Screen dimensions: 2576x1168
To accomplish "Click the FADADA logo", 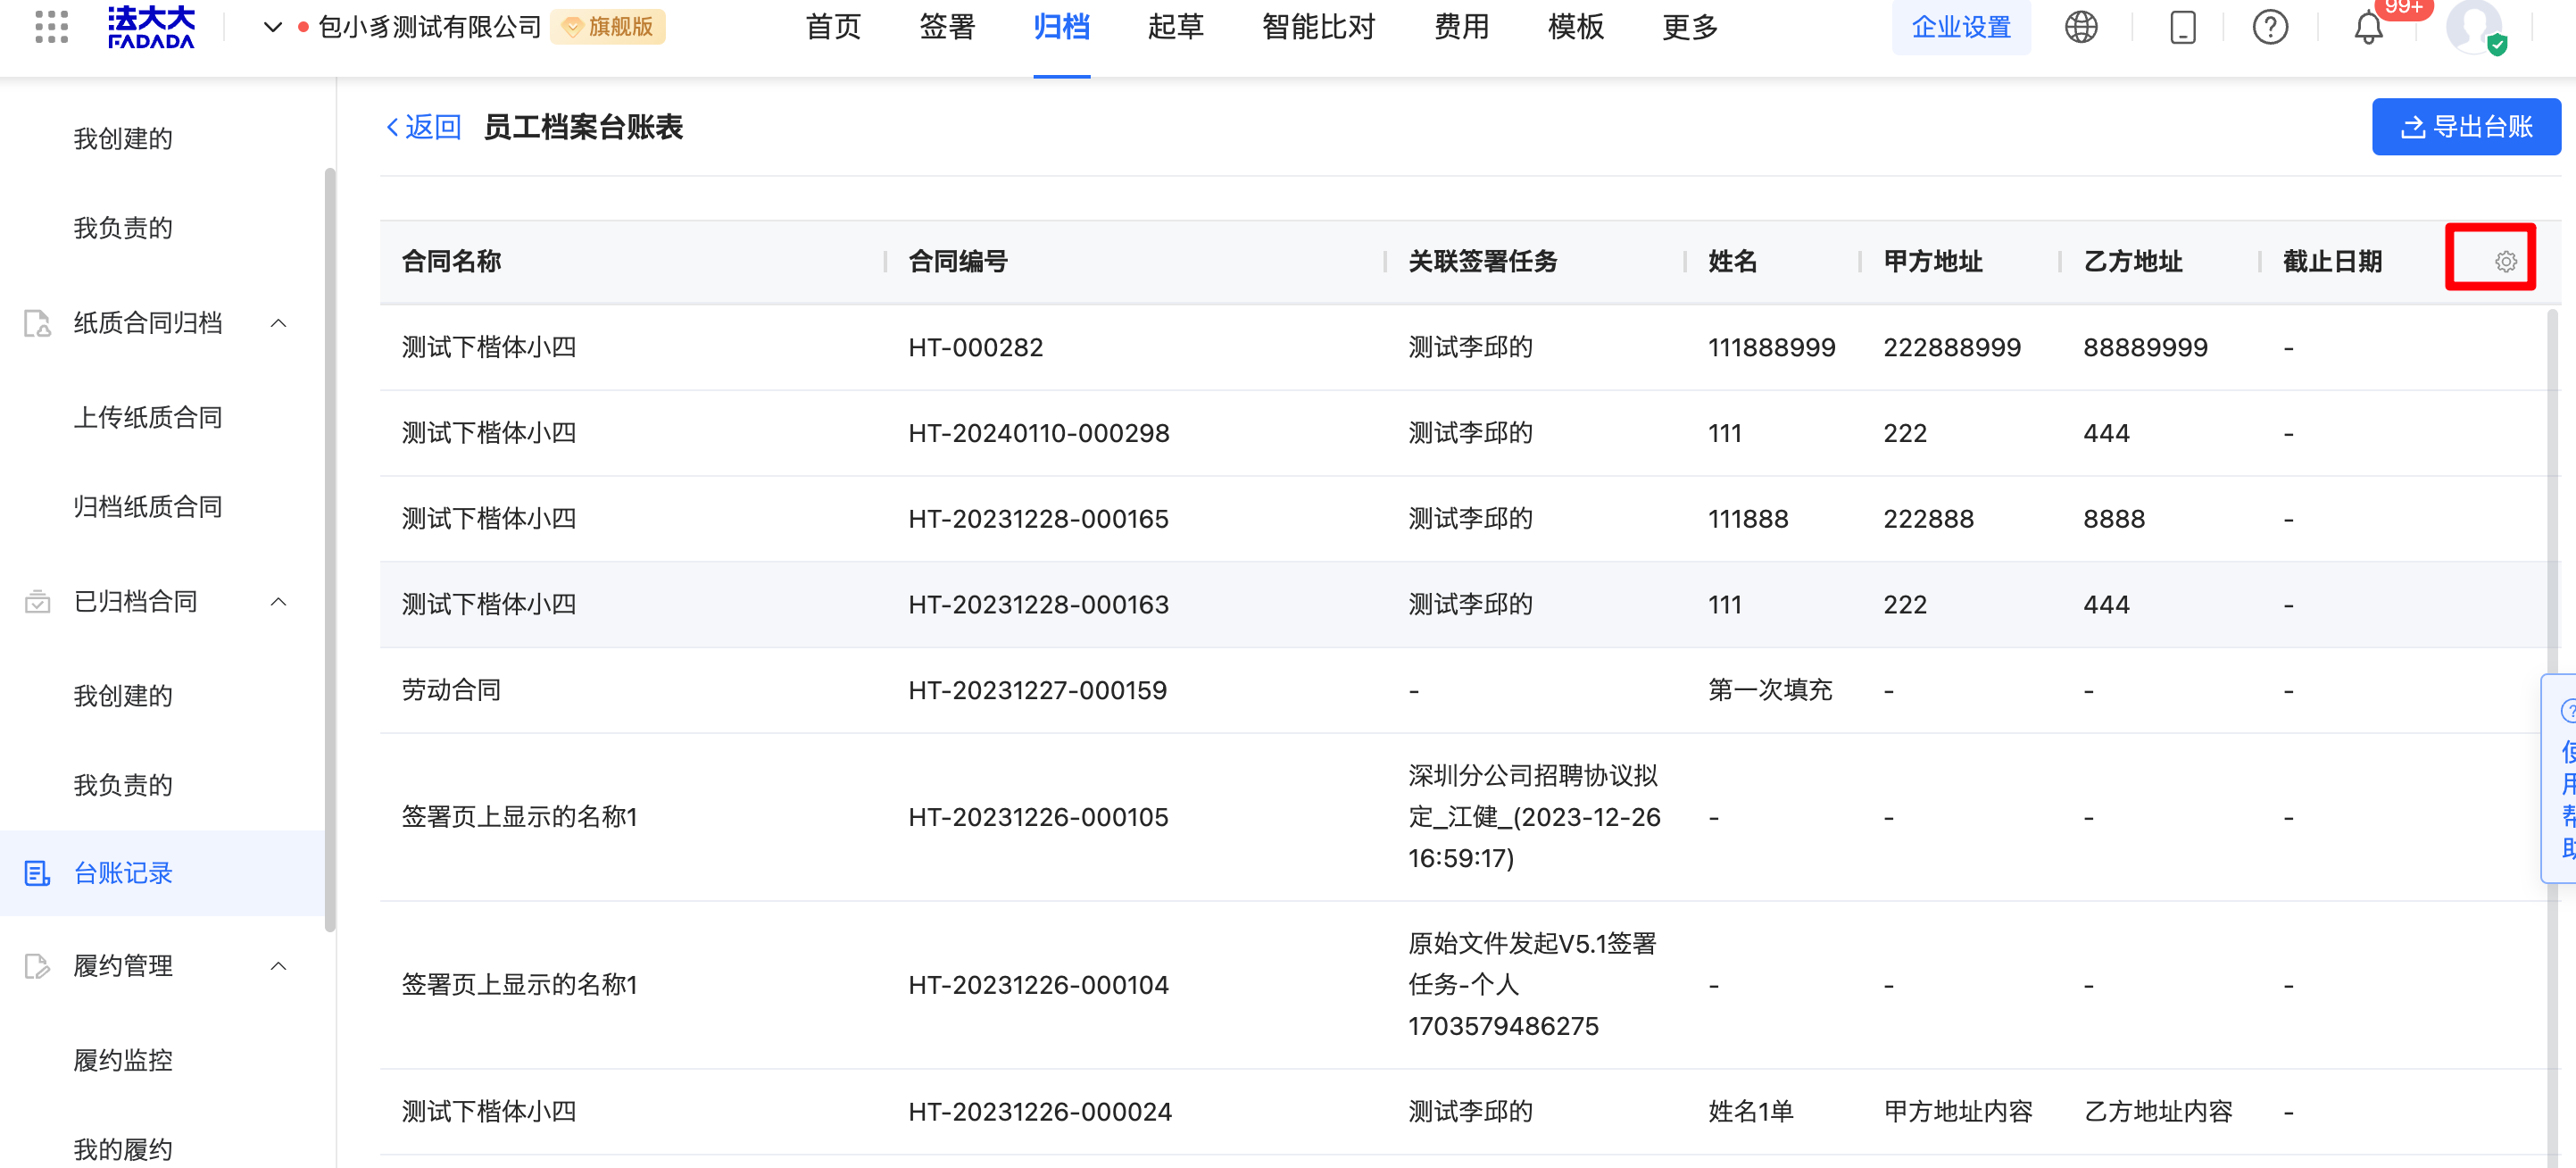I will coord(151,27).
